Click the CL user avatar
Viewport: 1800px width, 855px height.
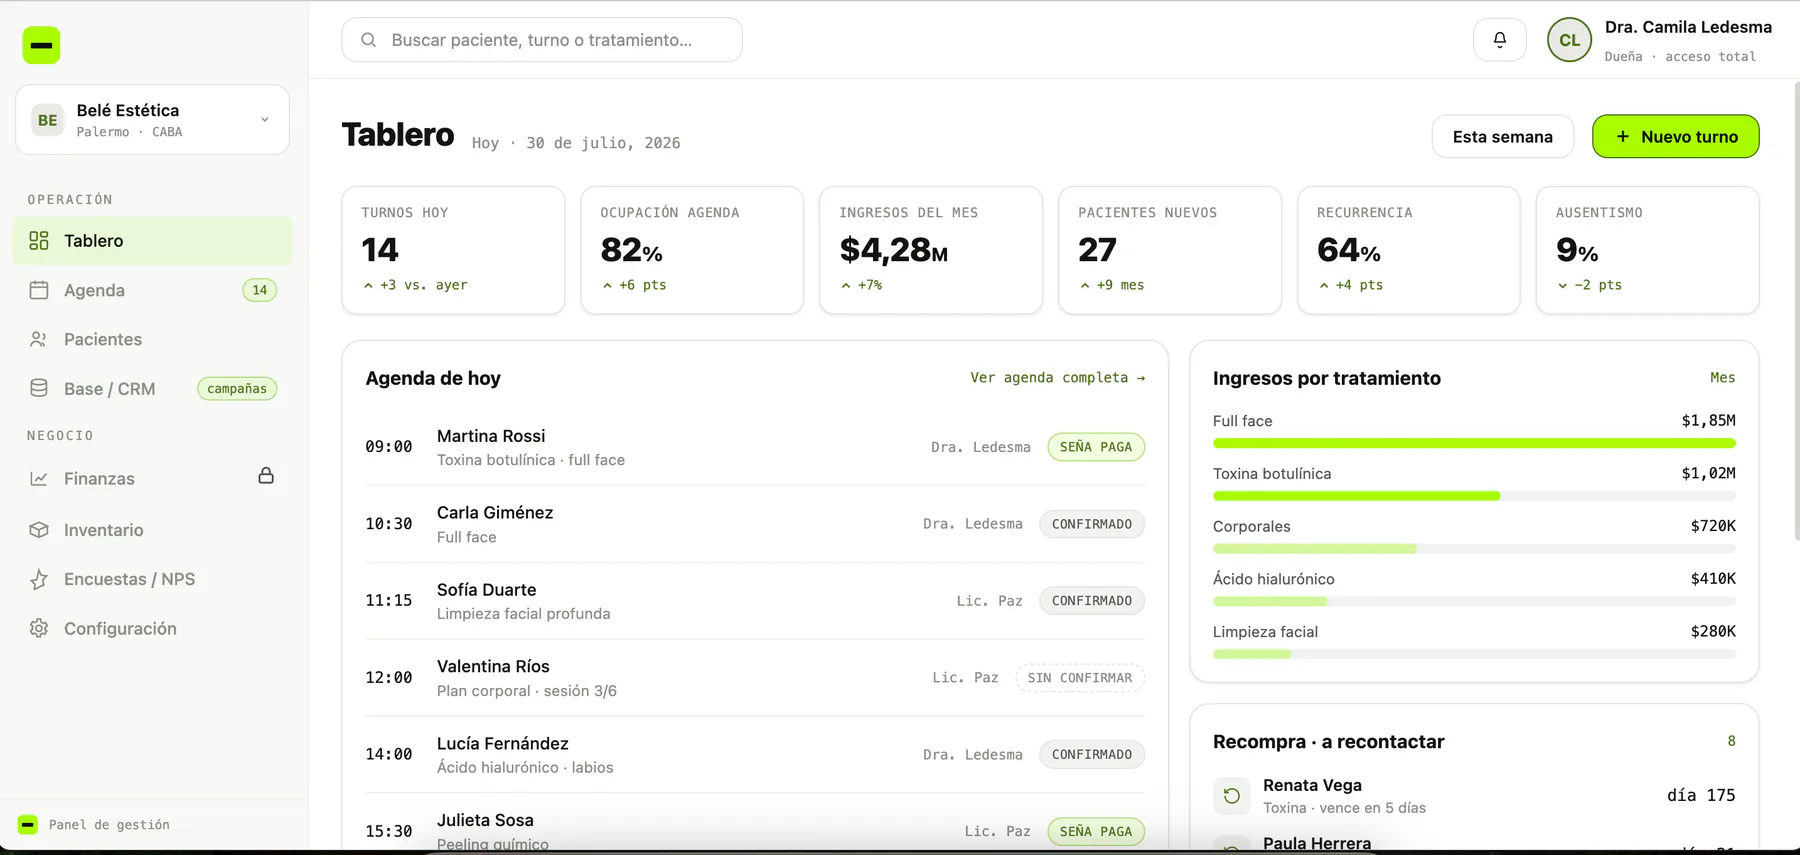coord(1569,40)
